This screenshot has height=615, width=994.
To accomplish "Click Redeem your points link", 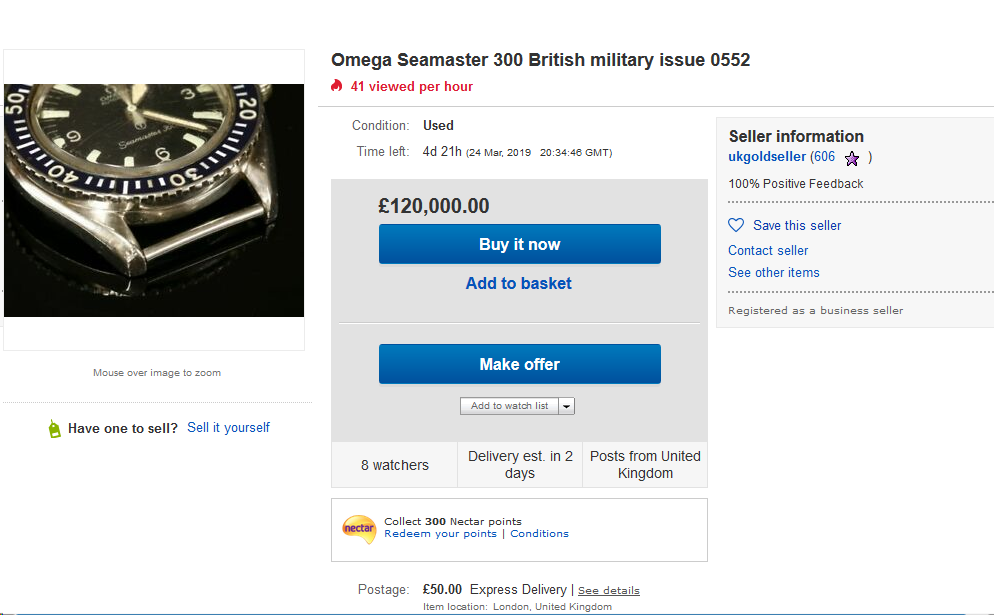I will 440,534.
